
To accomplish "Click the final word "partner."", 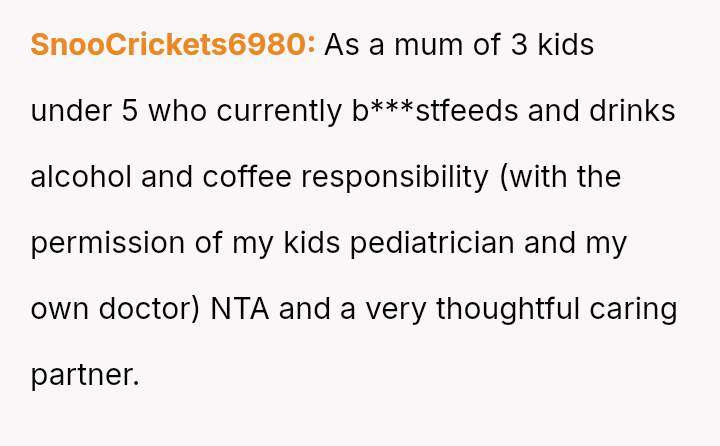I will [x=85, y=375].
